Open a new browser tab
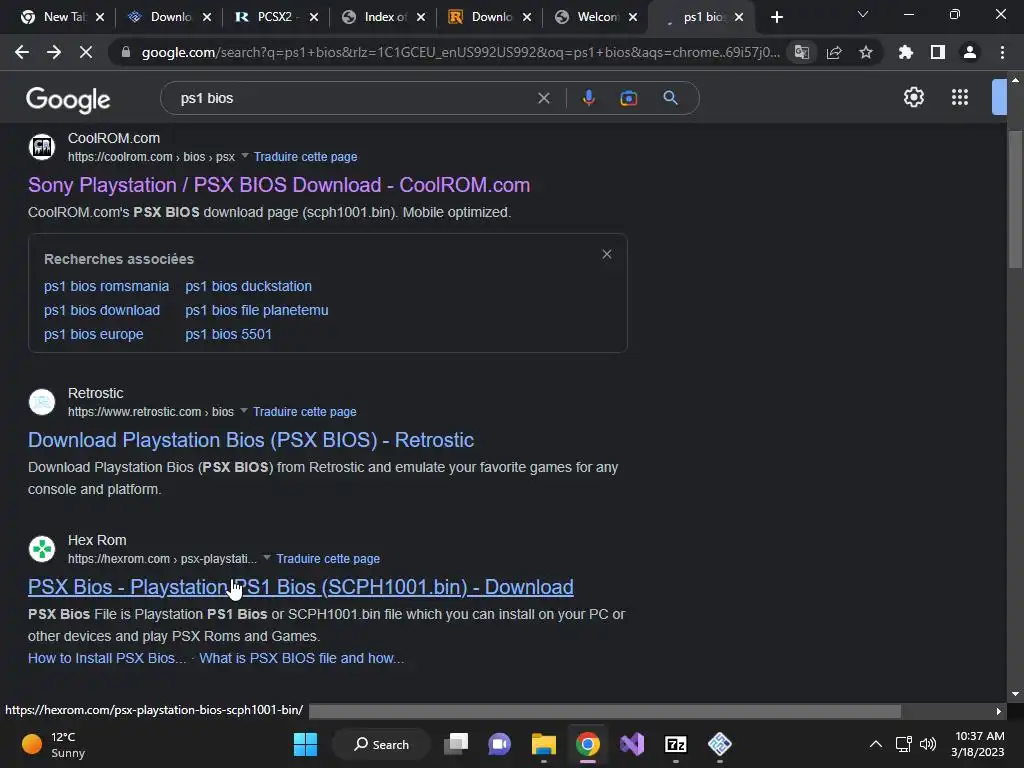This screenshot has width=1024, height=768. click(776, 17)
